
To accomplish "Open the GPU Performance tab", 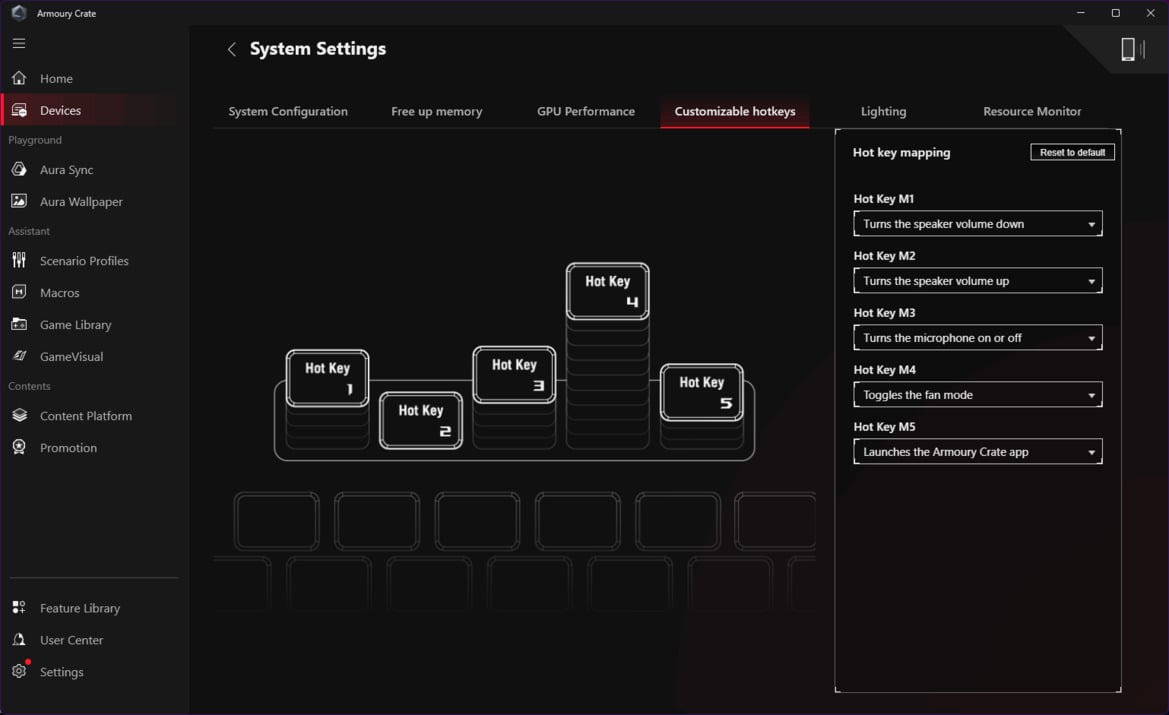I will point(586,111).
